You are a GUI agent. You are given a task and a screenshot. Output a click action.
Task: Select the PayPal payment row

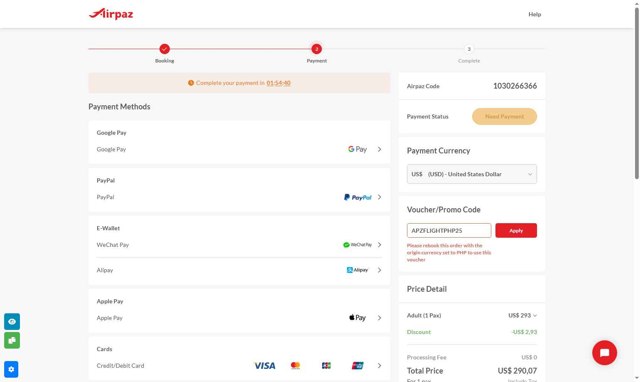pos(239,197)
